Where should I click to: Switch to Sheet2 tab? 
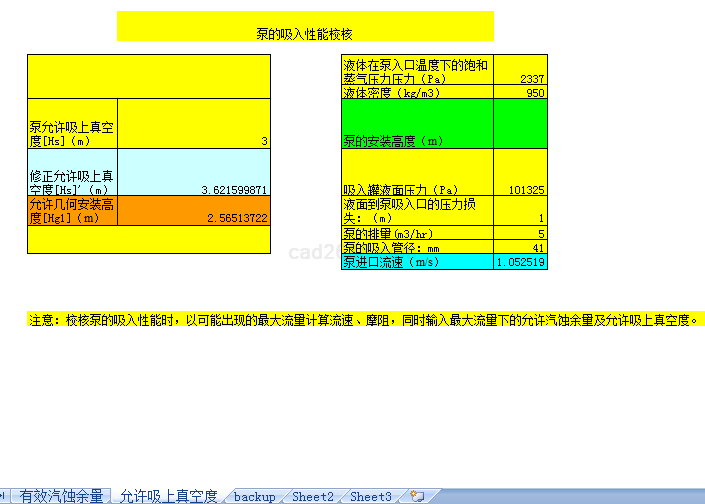coord(312,496)
